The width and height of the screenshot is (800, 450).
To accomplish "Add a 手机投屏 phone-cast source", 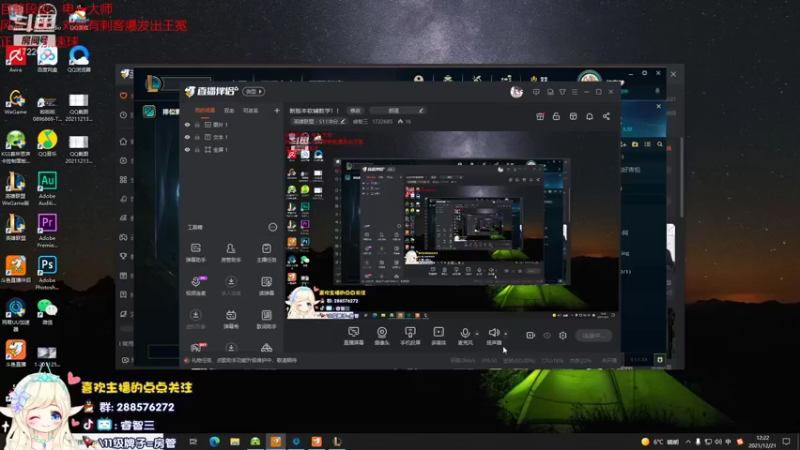I will pos(410,336).
